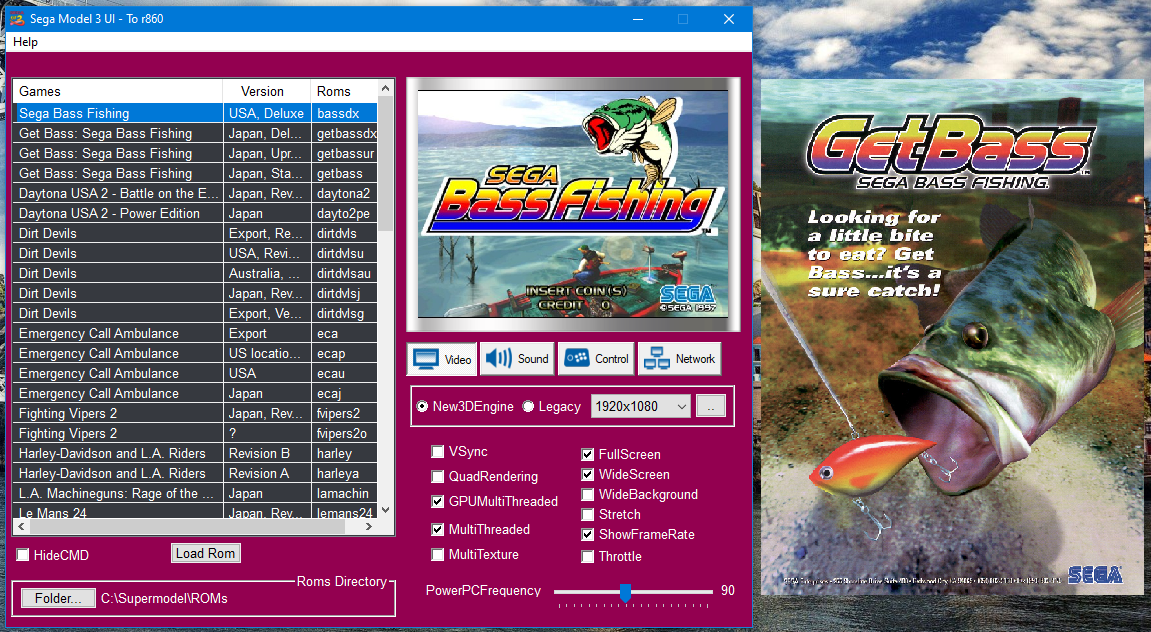This screenshot has height=632, width=1151.
Task: Select Fighting Vipers 2 with rom fvipers2o
Action: [195, 433]
